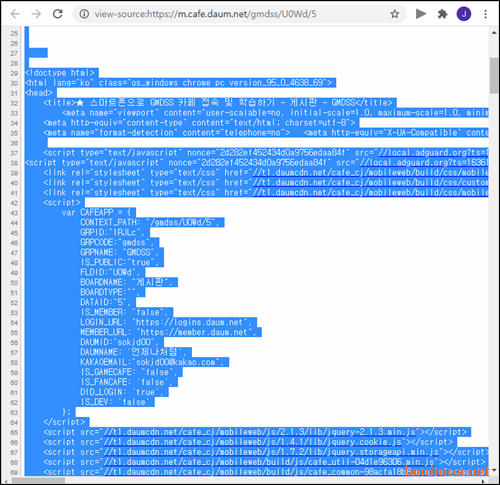Image resolution: width=500 pixels, height=485 pixels.
Task: Click the meta viewport line 33
Action: (x=275, y=113)
